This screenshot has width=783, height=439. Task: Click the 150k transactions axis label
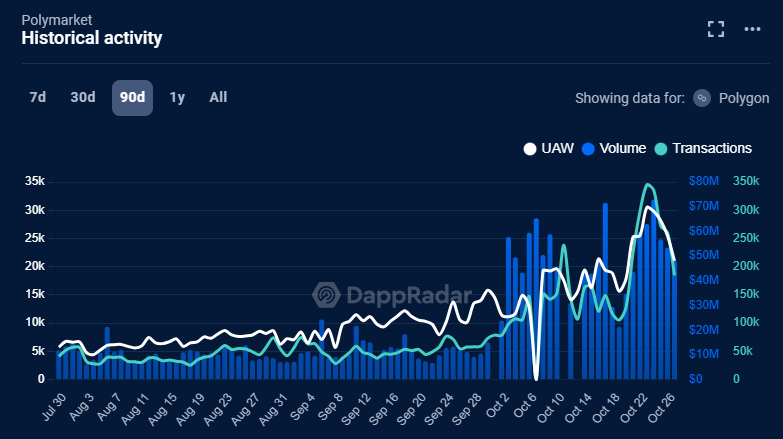(x=746, y=294)
